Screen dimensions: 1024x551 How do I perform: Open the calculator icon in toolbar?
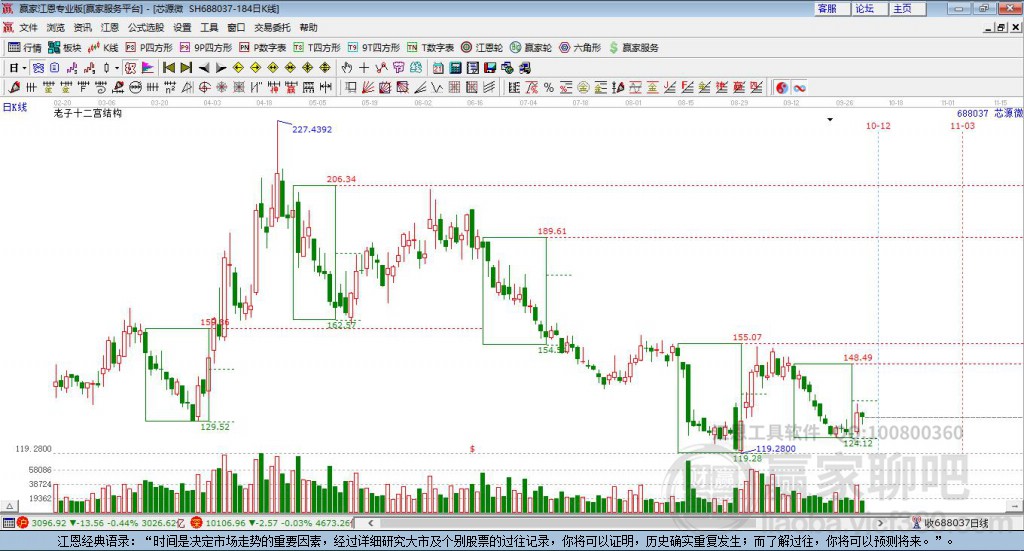point(456,68)
